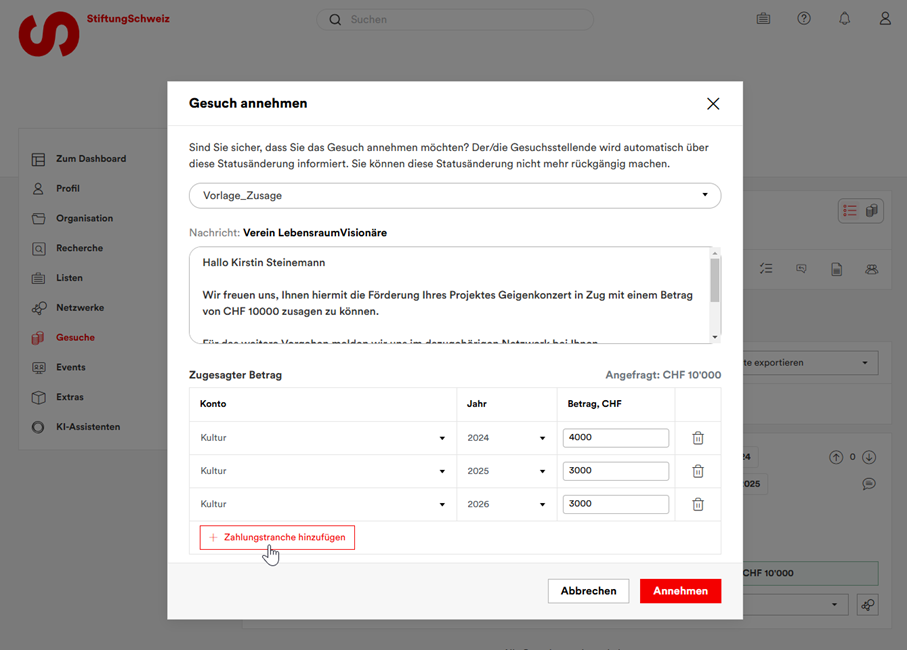Screen dimensions: 907x650
Task: Close the Gesuch annehmen dialog
Action: pyautogui.click(x=713, y=104)
